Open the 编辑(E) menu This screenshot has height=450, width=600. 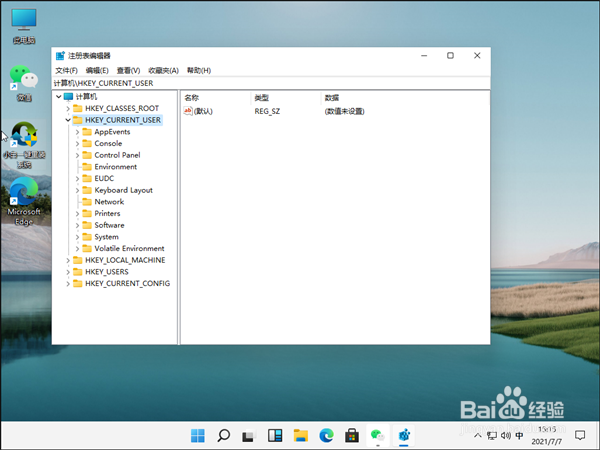(x=97, y=70)
